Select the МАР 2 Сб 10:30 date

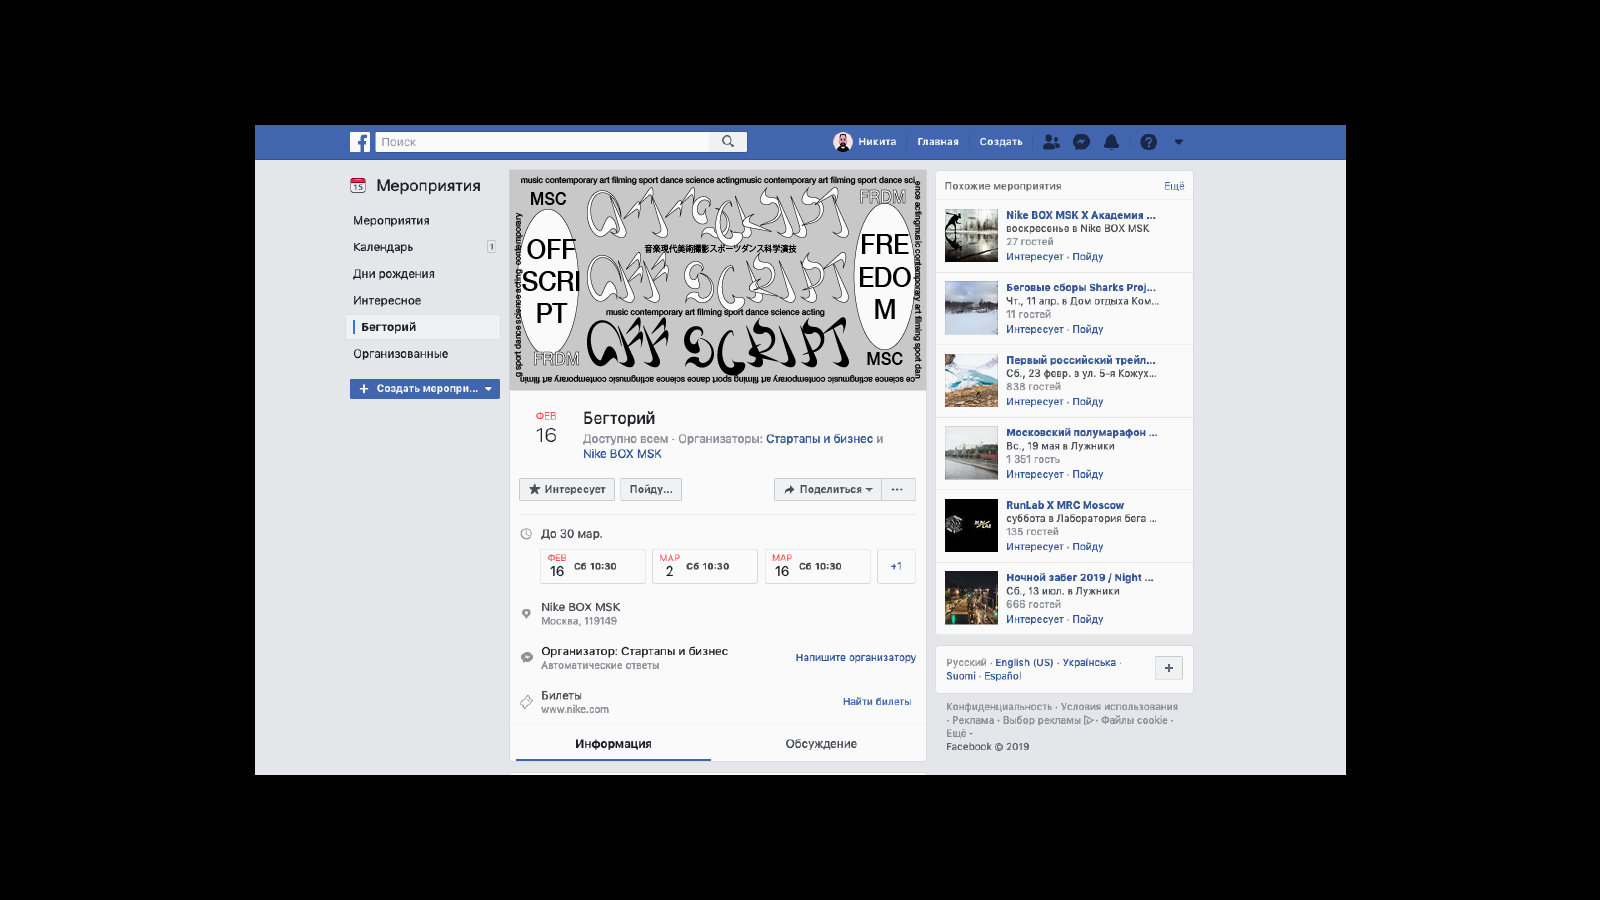click(x=705, y=566)
